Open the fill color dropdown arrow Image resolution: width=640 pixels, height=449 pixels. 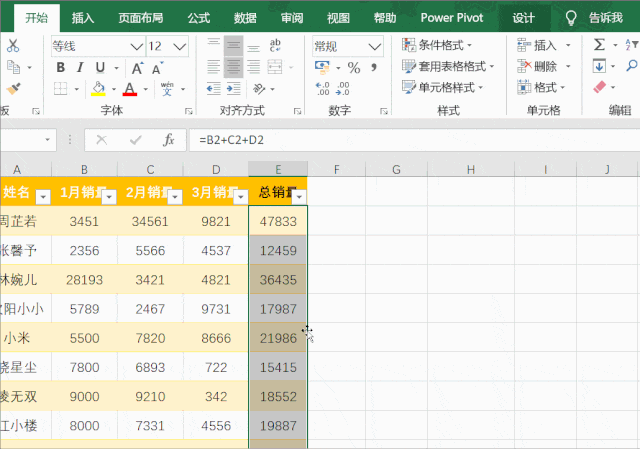pos(114,89)
